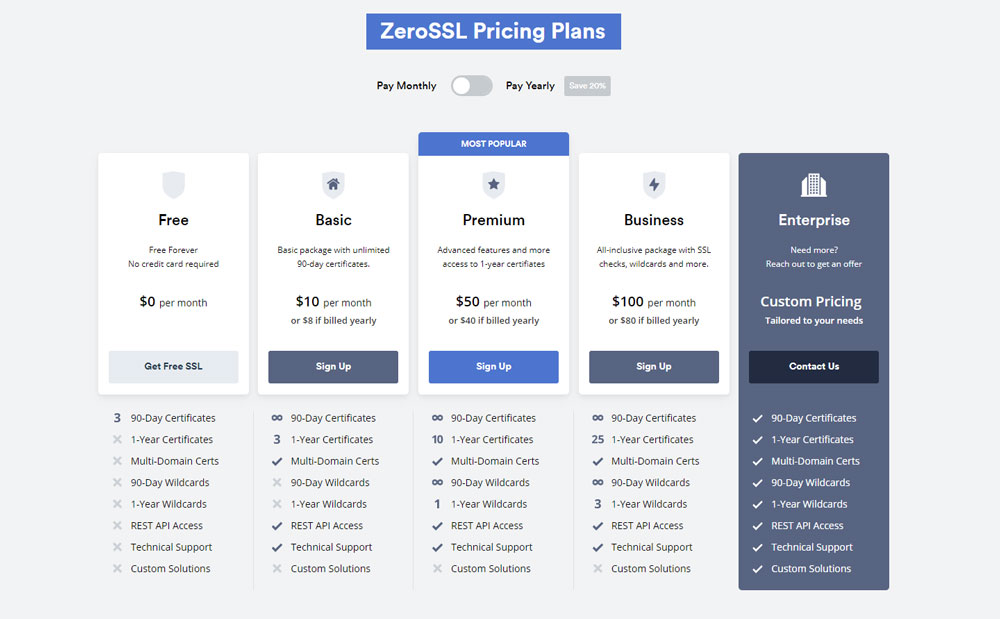Select the Pay Monthly option label
This screenshot has width=1000, height=619.
coord(406,86)
